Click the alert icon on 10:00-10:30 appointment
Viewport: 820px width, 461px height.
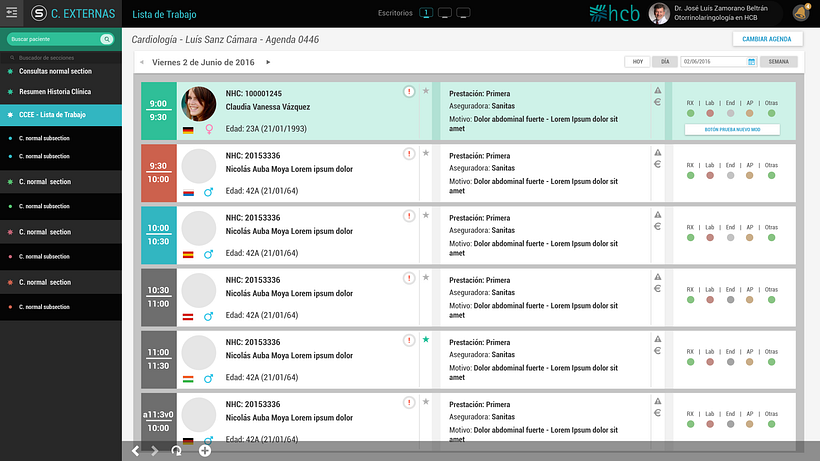pyautogui.click(x=409, y=216)
